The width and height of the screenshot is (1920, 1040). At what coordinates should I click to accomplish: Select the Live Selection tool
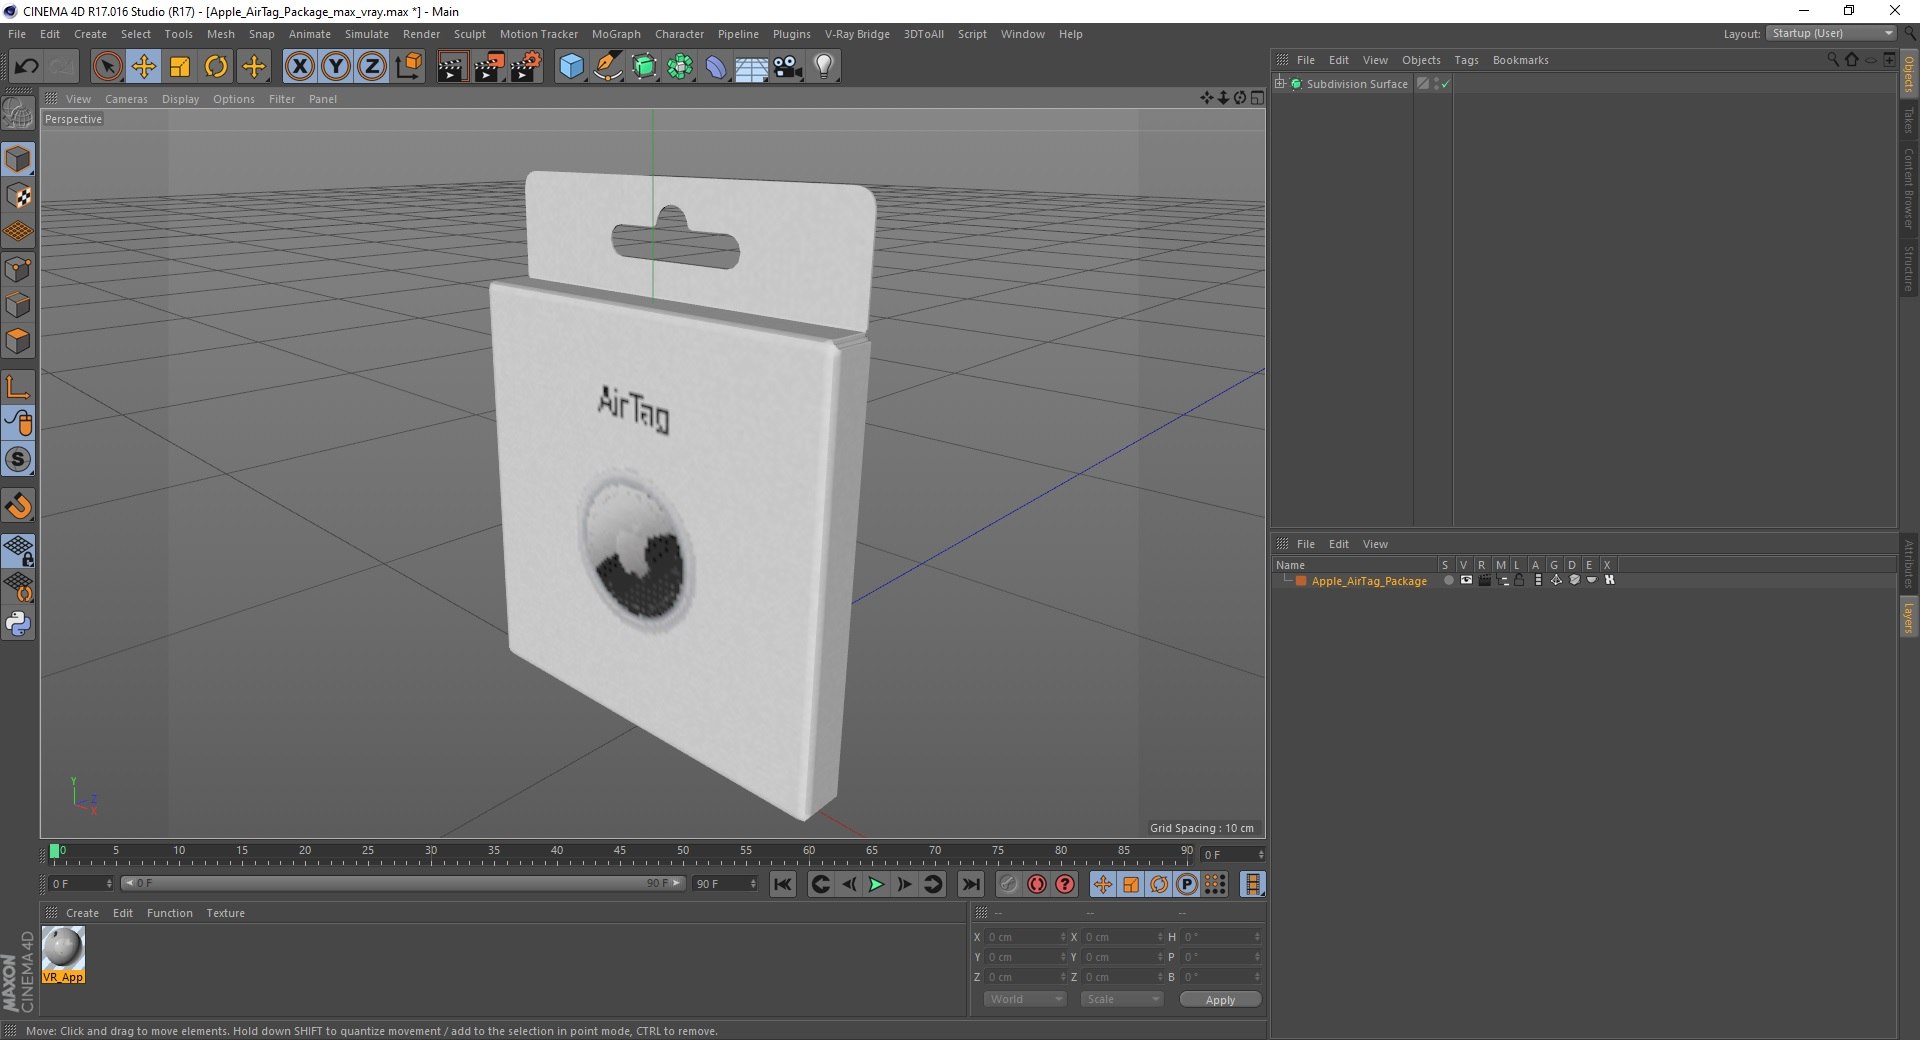(x=107, y=67)
